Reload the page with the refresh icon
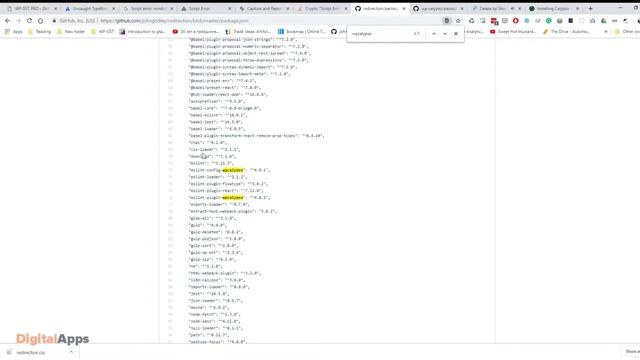Screen dimensions: 640x360 tap(29, 20)
